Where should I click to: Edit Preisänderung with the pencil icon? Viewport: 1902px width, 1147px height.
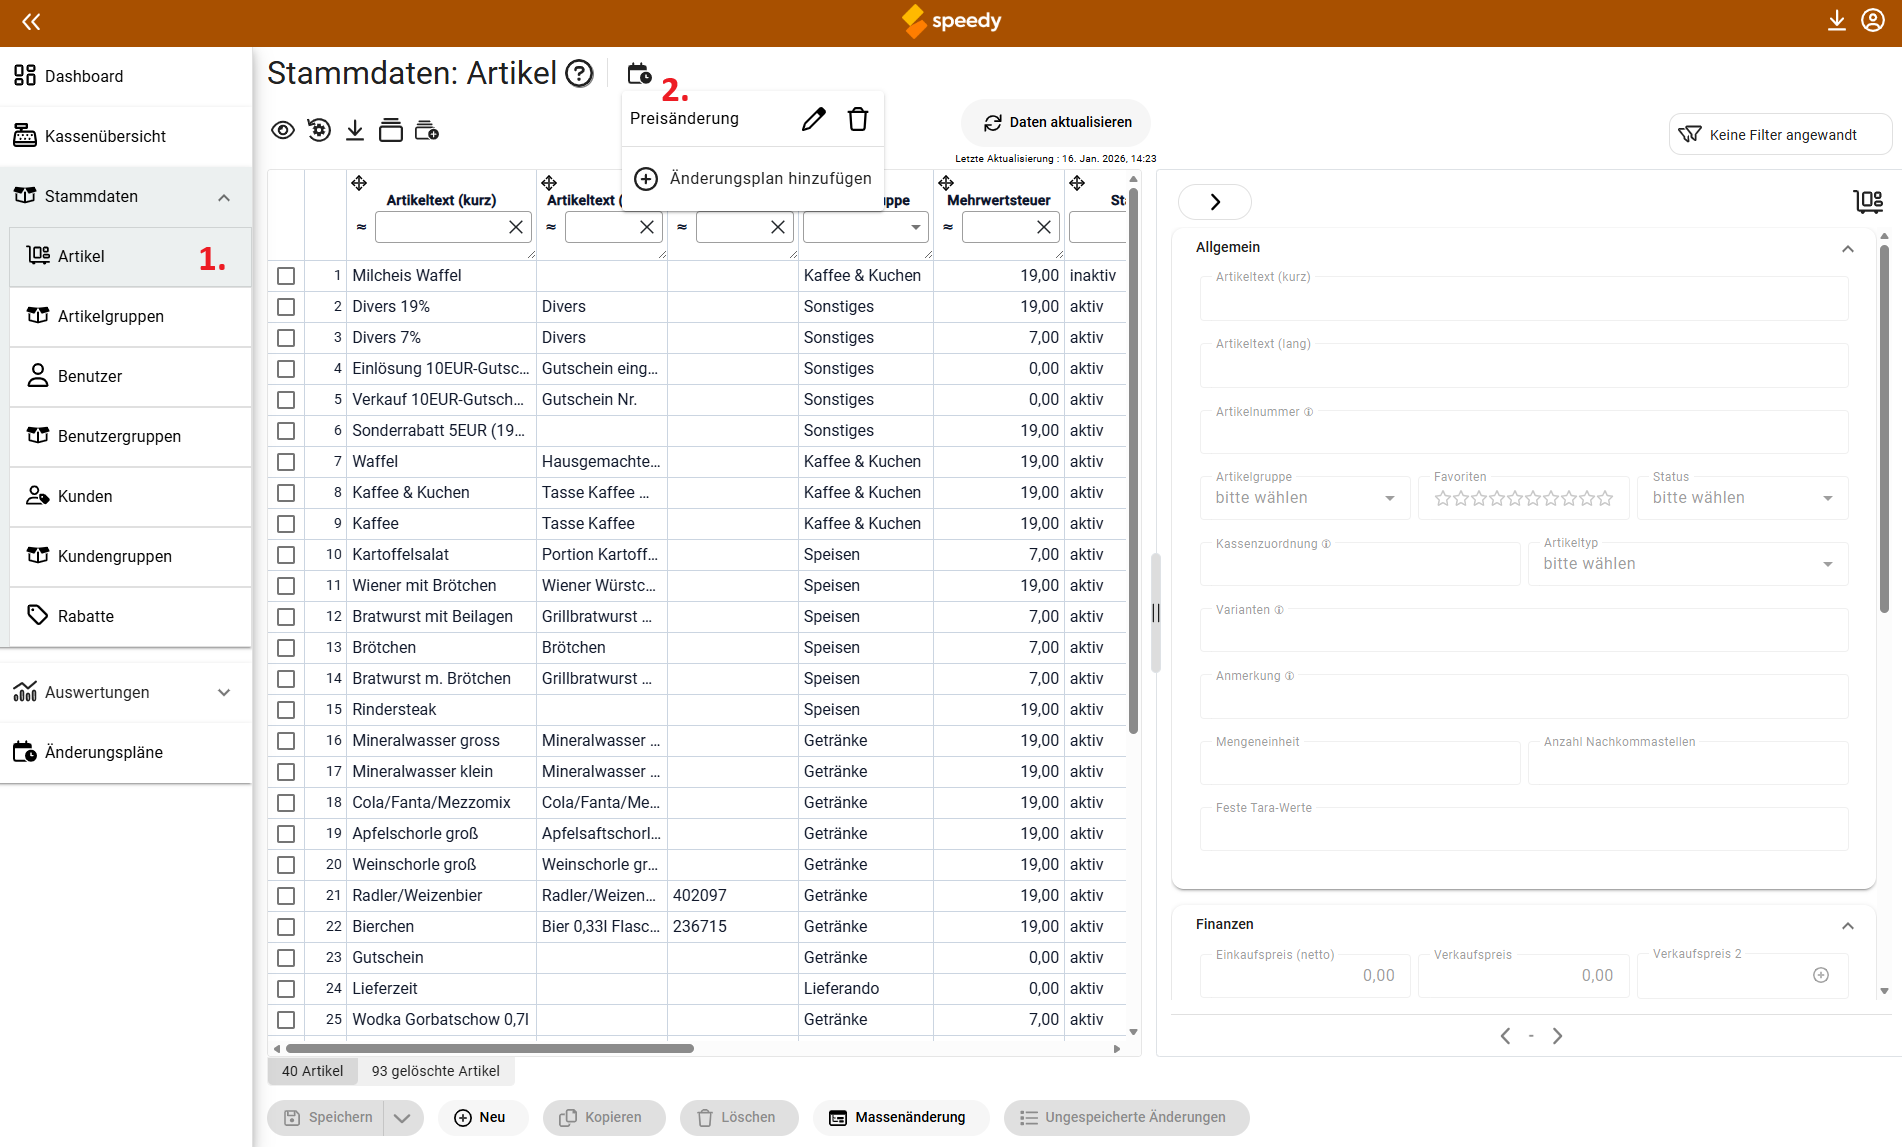click(814, 119)
